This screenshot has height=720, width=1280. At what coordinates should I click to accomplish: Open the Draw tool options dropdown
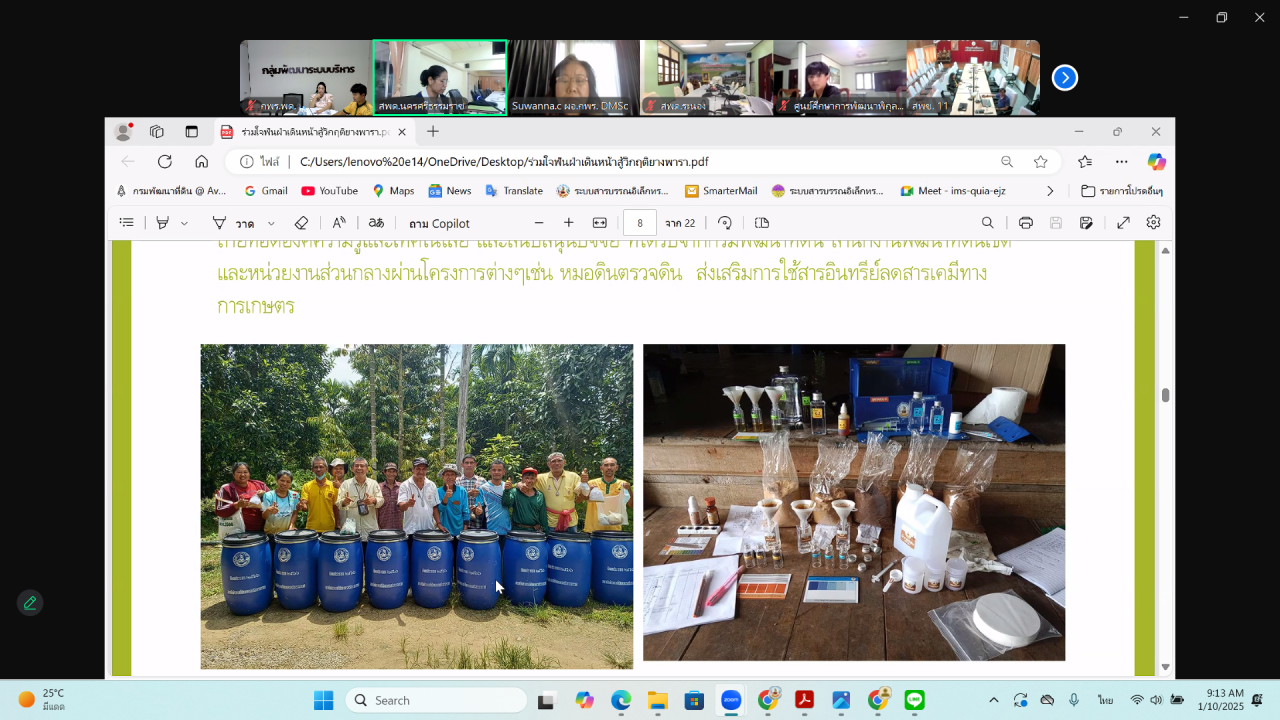tap(271, 223)
